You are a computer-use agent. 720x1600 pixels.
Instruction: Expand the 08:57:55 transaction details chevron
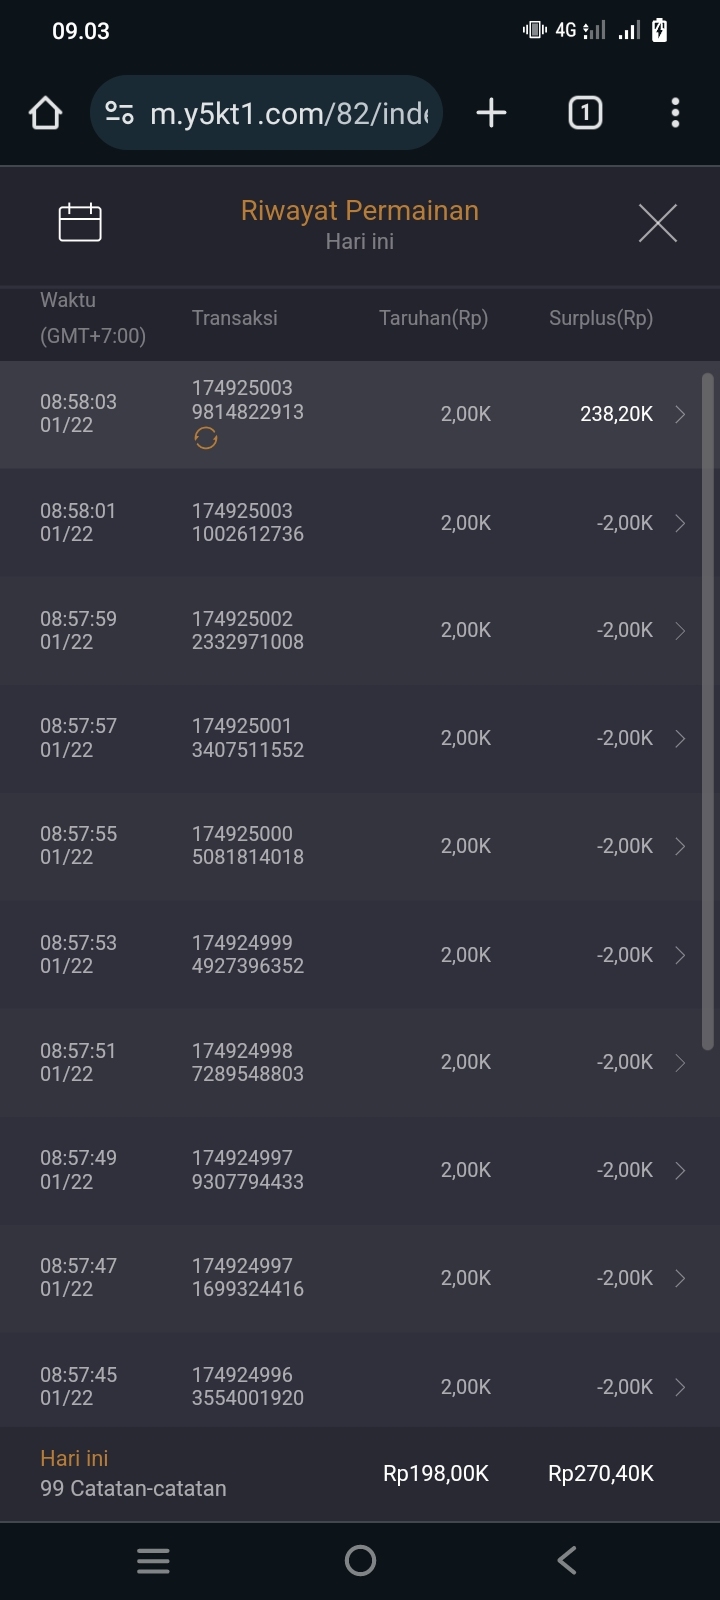(680, 846)
